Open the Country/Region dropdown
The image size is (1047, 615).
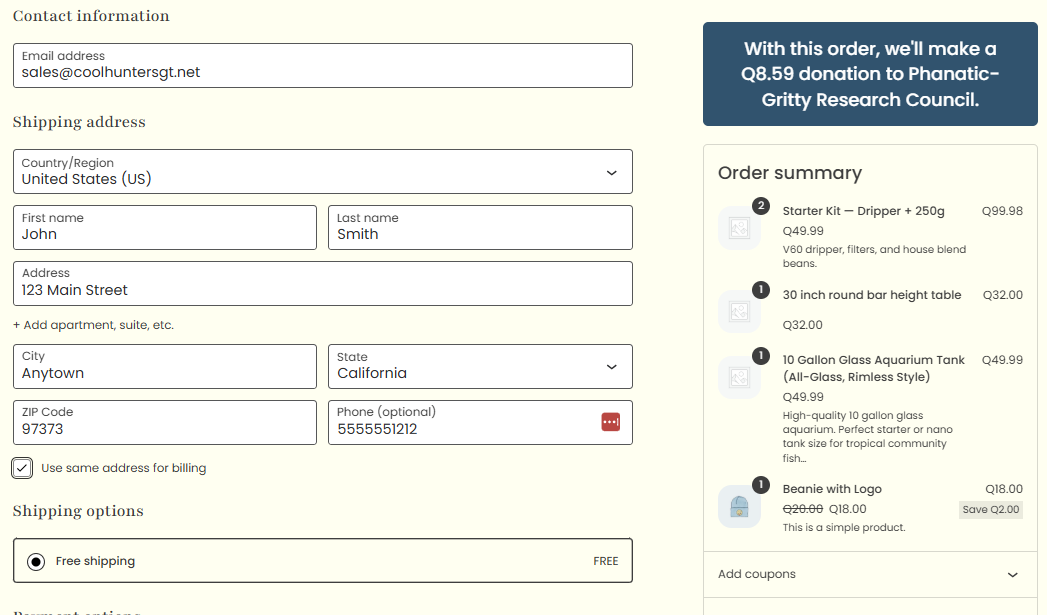click(323, 172)
